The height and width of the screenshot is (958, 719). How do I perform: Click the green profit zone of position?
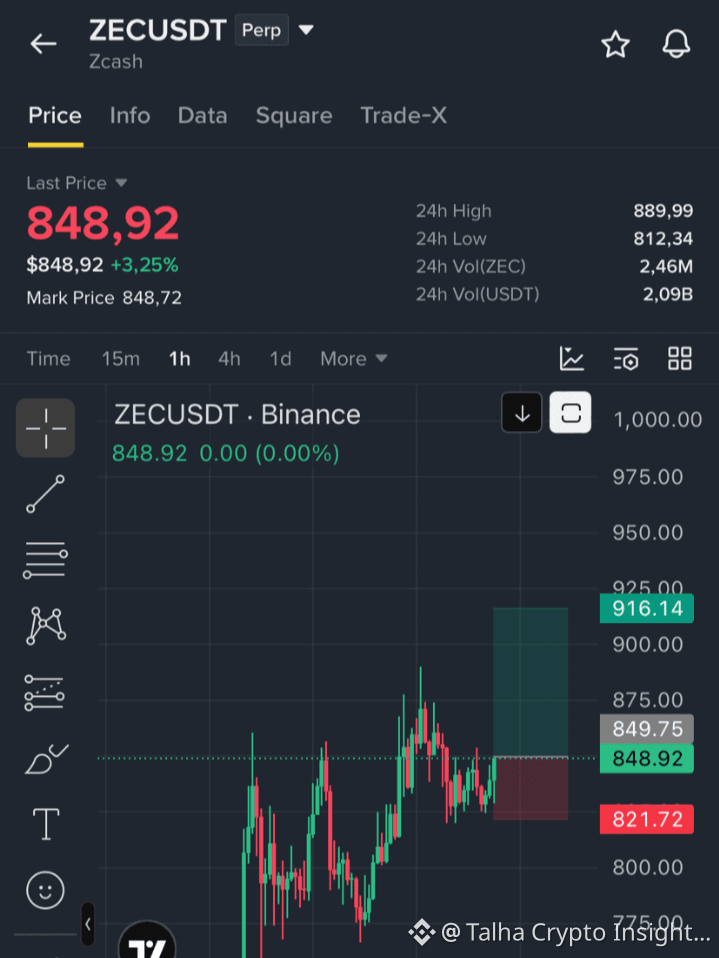530,682
